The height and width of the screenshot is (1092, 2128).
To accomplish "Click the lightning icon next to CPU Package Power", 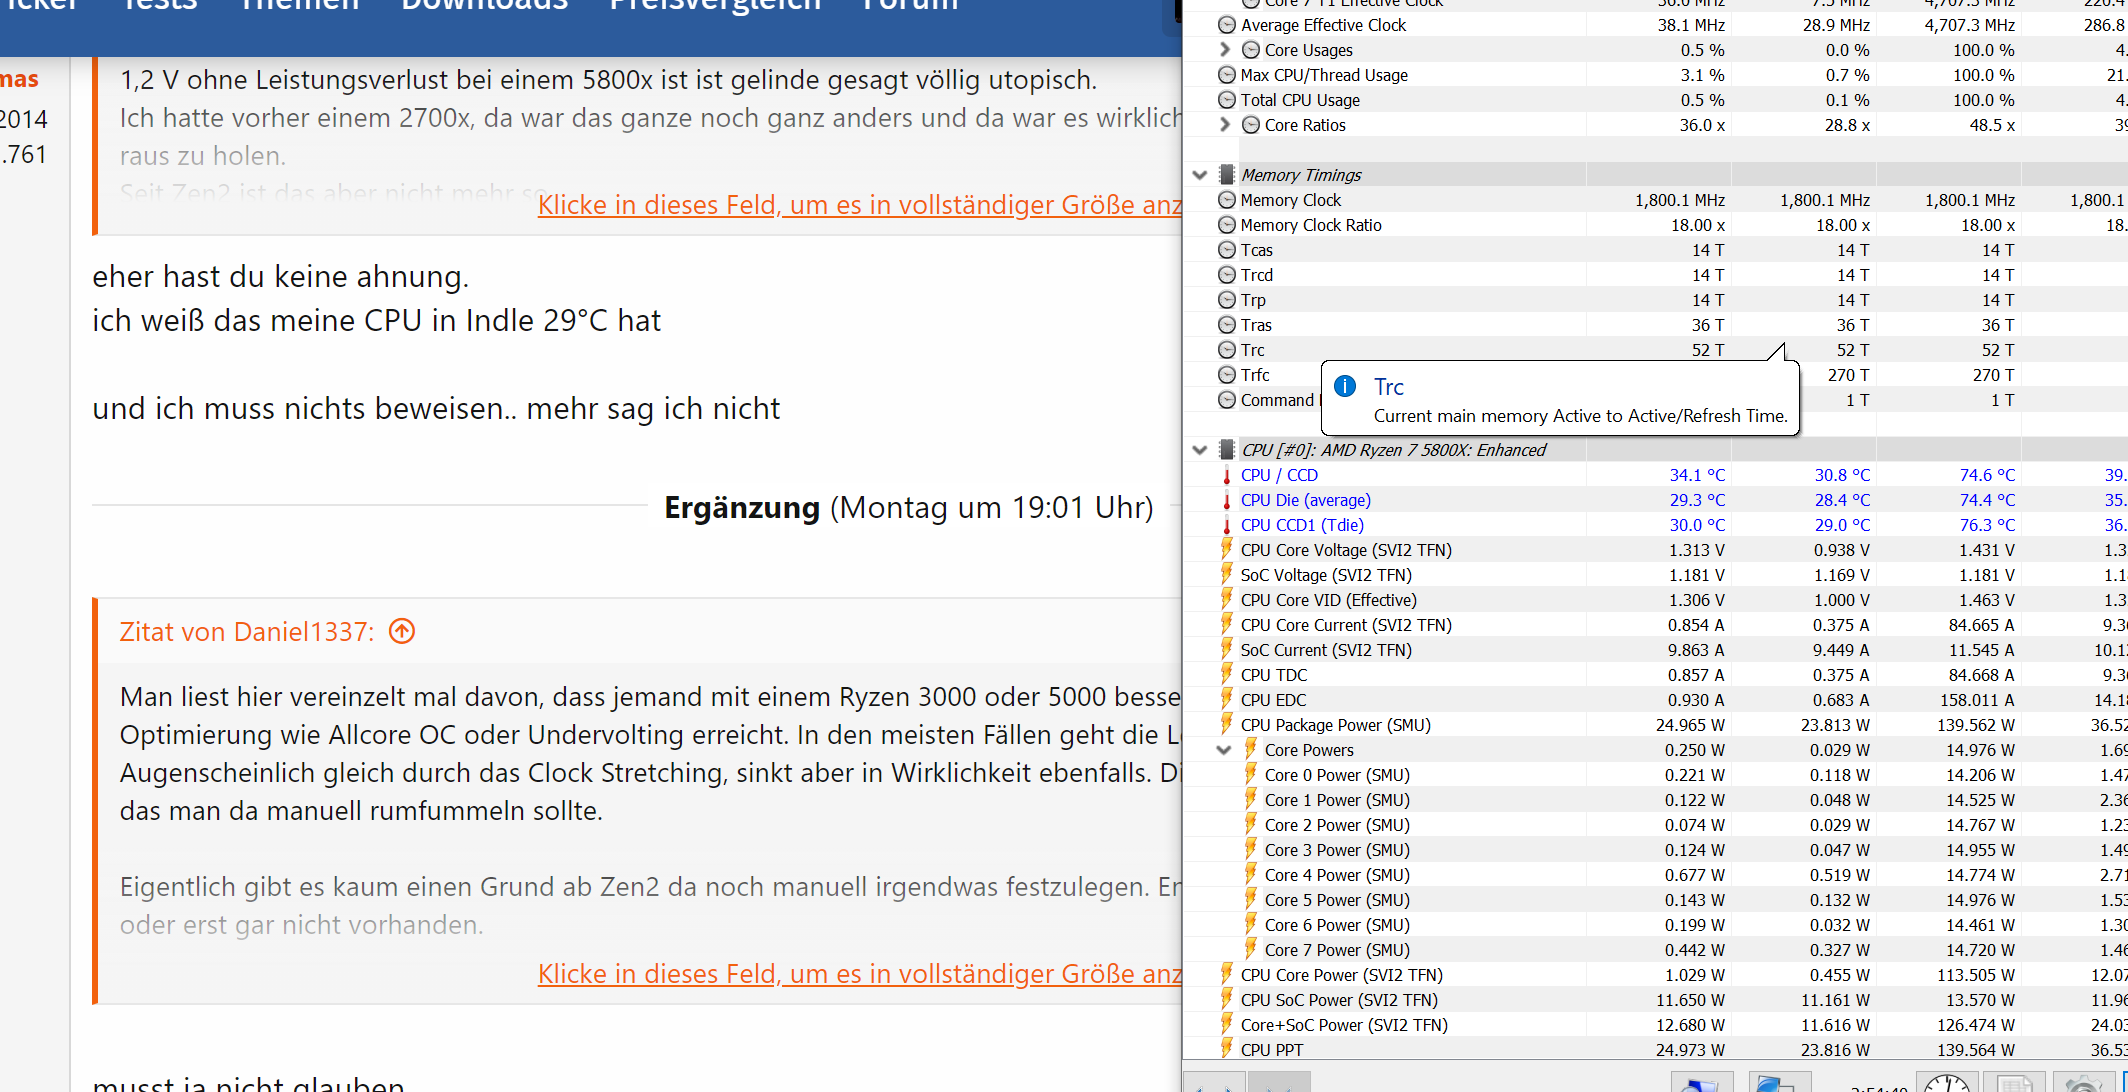I will 1226,724.
